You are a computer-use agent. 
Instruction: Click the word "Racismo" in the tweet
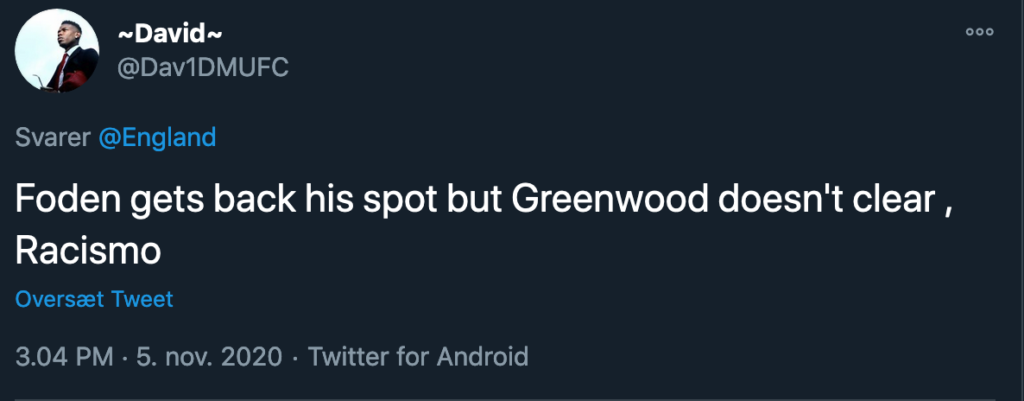(88, 250)
